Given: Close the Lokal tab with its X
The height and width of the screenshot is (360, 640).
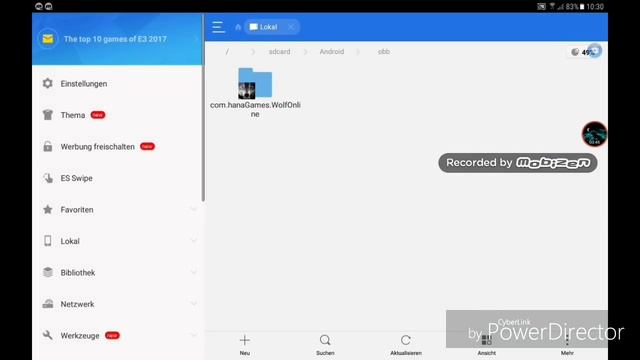Looking at the screenshot, I should pos(291,27).
